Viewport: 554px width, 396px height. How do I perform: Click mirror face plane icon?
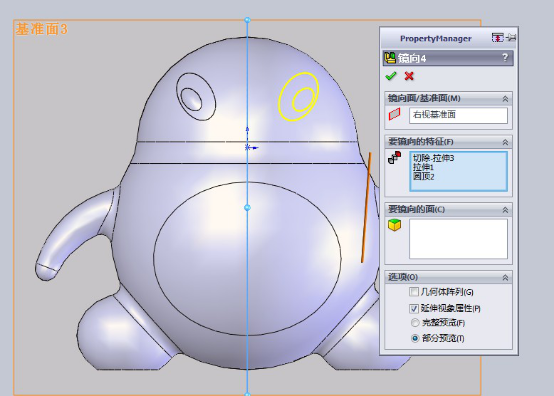(x=394, y=114)
